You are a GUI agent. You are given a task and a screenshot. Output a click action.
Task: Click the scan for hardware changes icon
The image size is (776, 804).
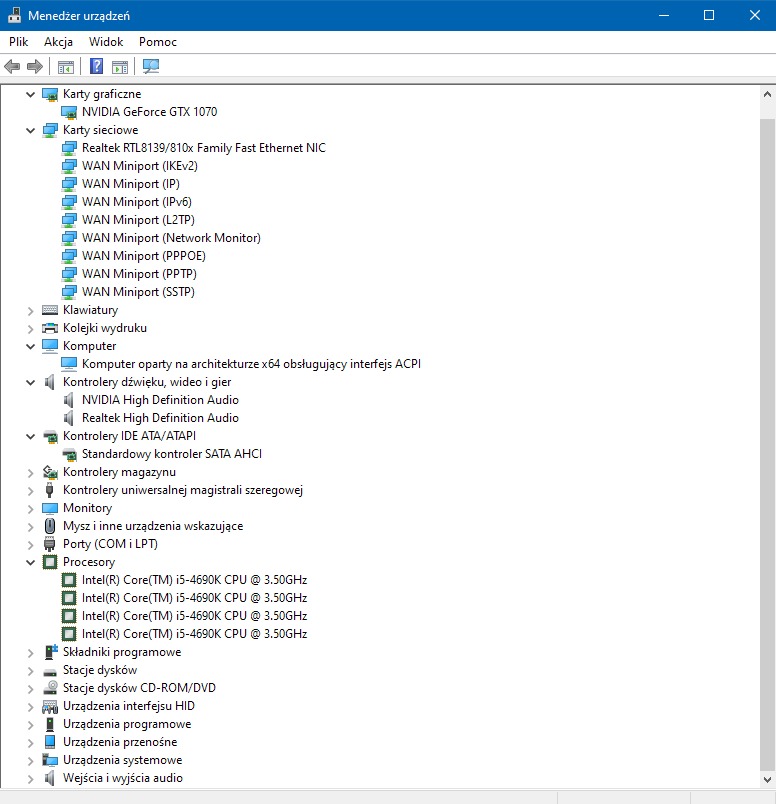151,66
